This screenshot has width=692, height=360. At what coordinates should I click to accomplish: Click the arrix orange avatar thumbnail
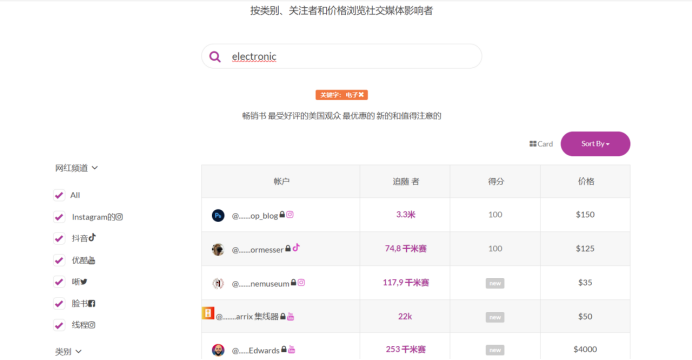pyautogui.click(x=208, y=313)
